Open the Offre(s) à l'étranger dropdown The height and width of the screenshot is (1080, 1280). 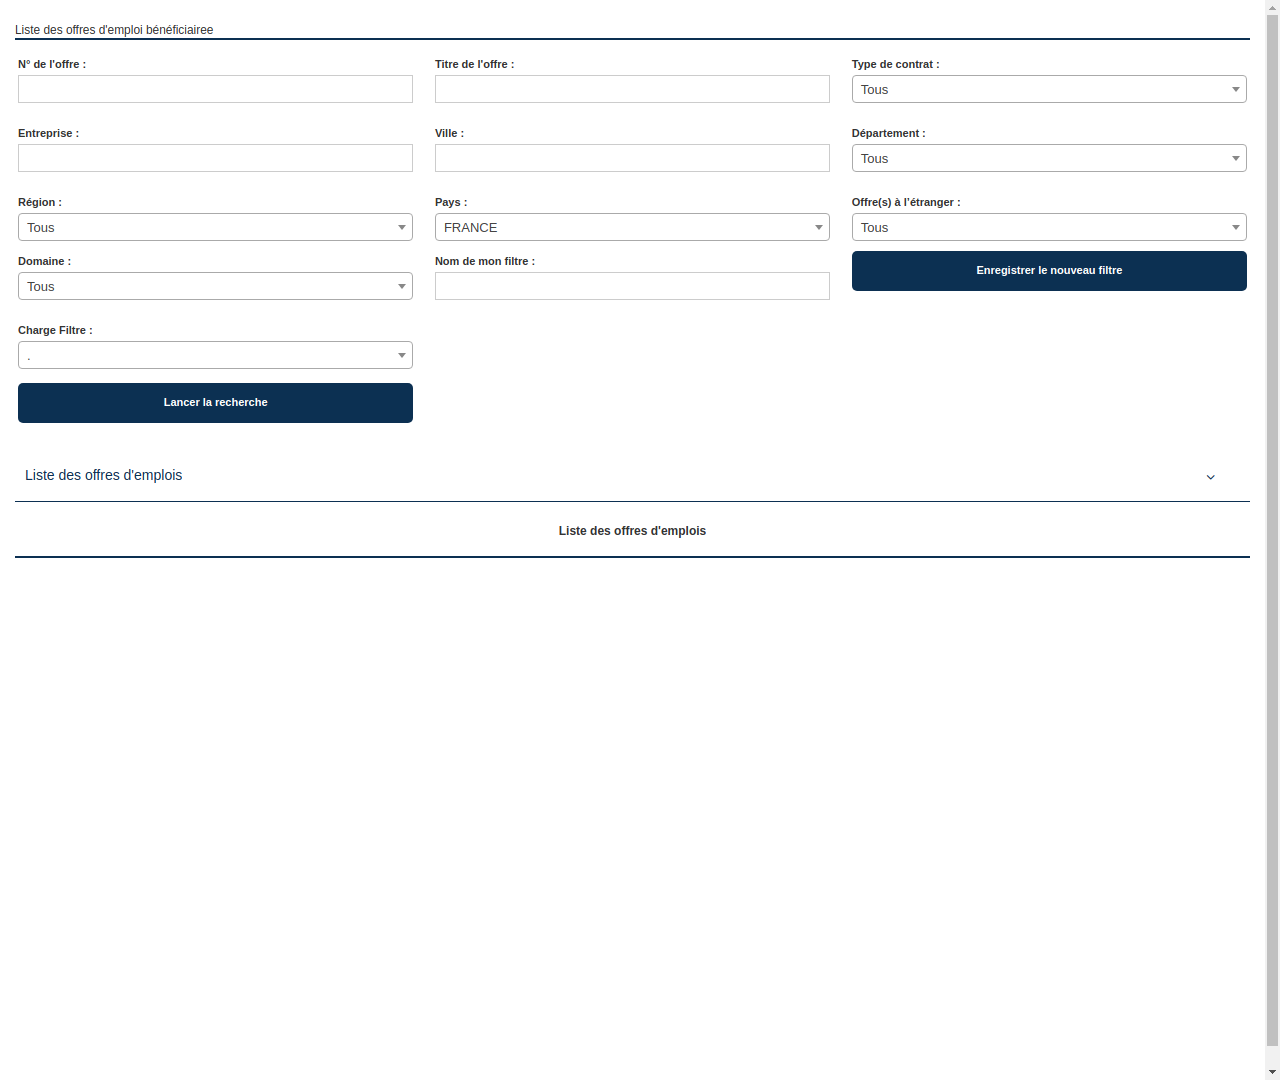(1048, 227)
